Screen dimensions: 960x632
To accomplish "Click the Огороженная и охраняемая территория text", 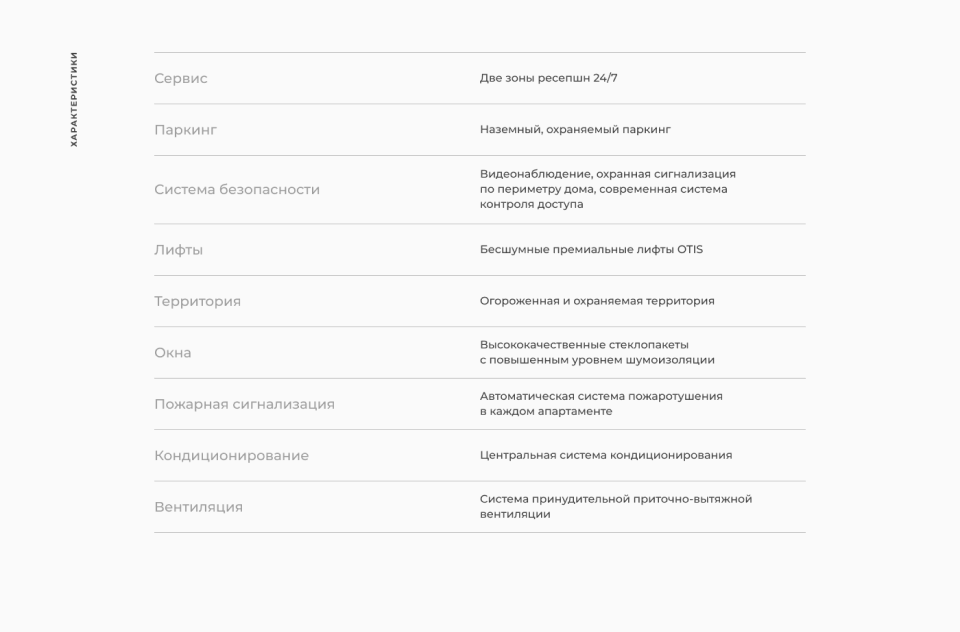I will pyautogui.click(x=597, y=301).
